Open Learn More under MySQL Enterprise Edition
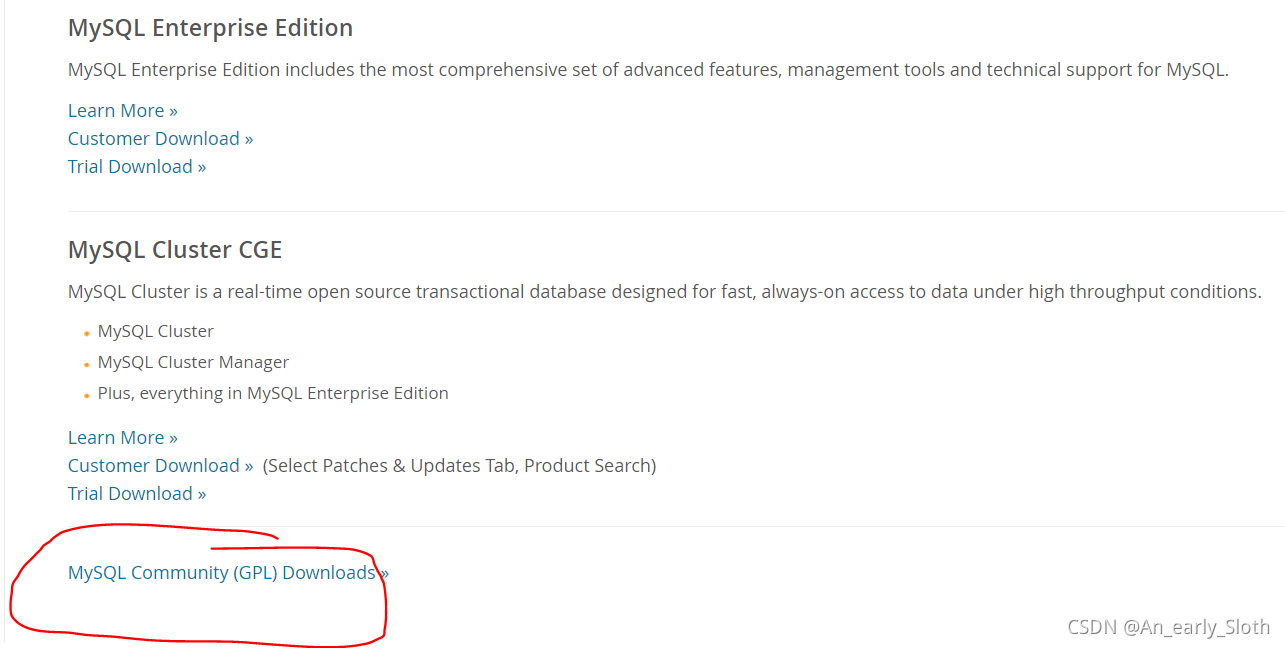The width and height of the screenshot is (1285, 648). point(123,110)
